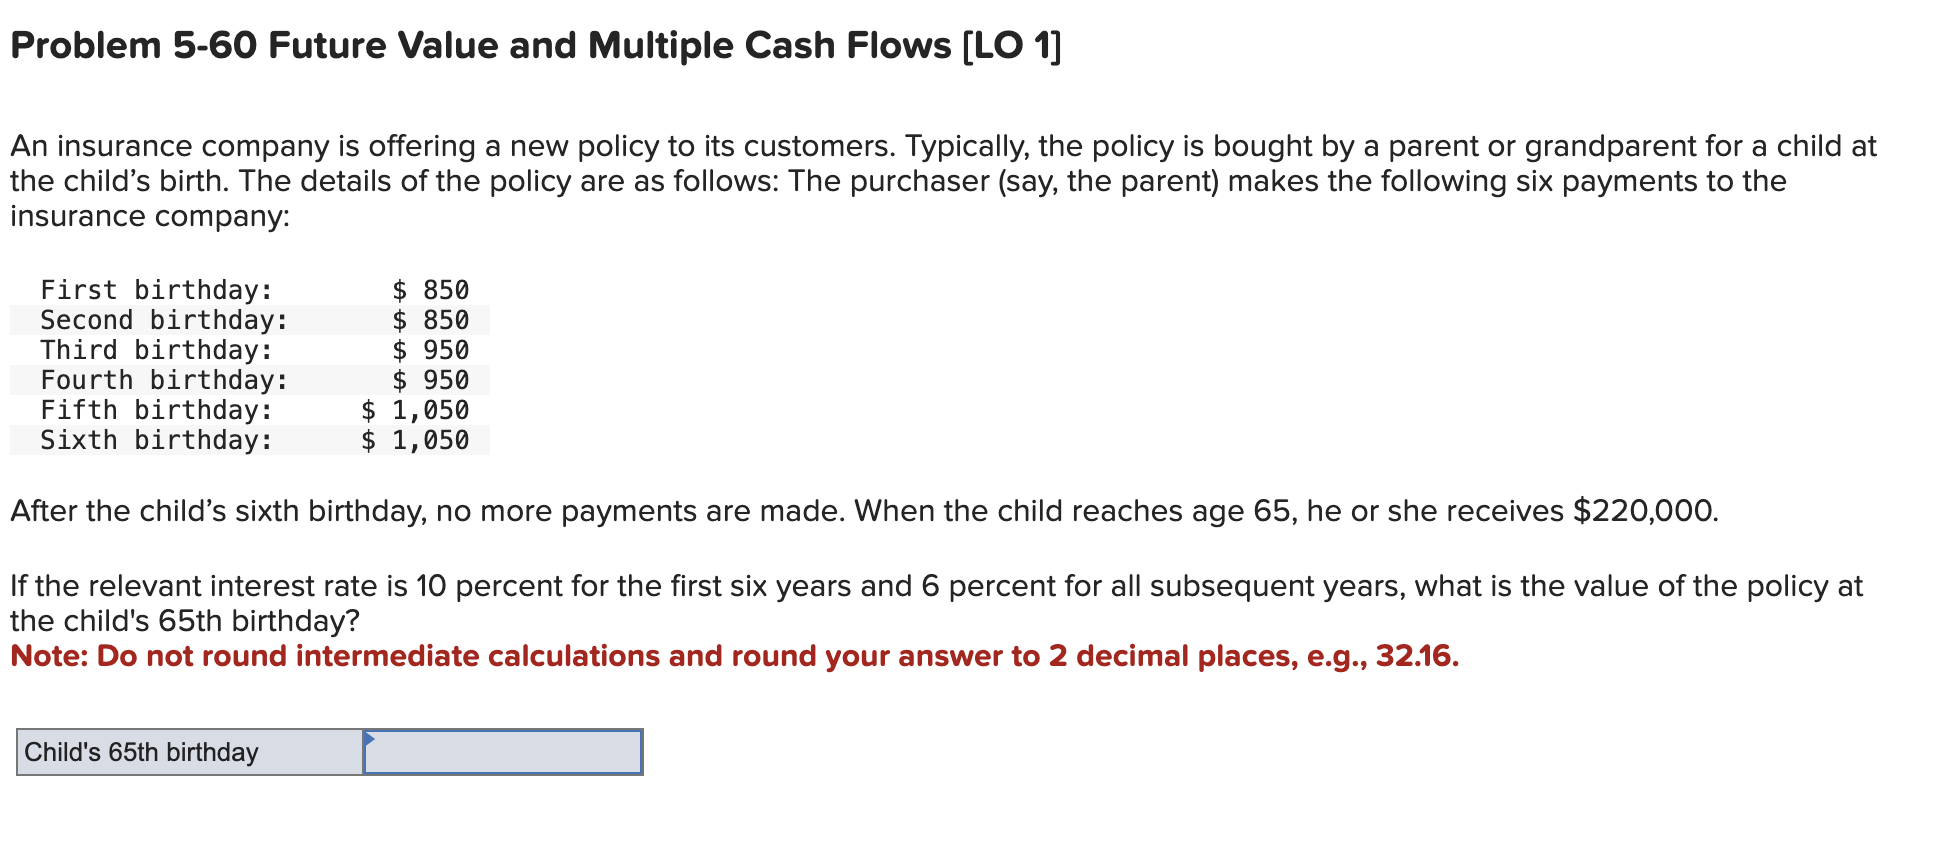This screenshot has height=842, width=1956.
Task: Click the $ 1,050 value for Fifth birthday
Action: pos(415,410)
